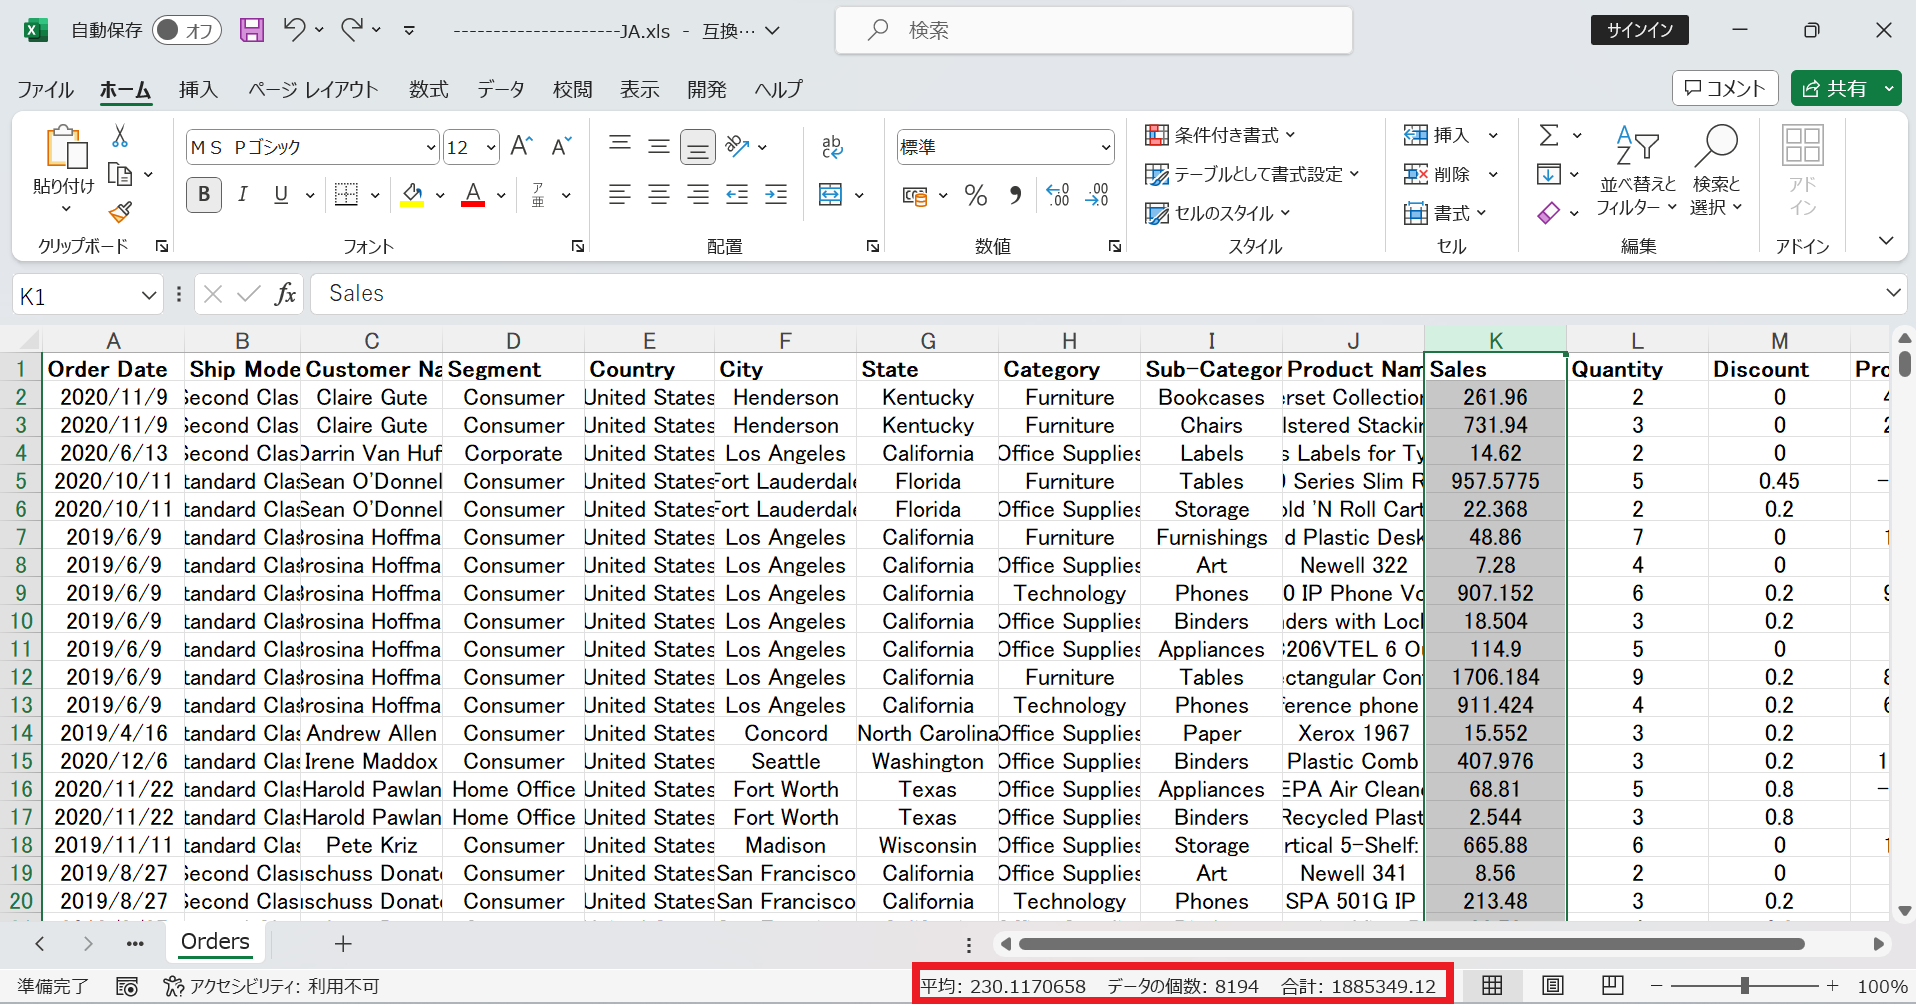Increase font size with large A icon
1916x1004 pixels.
point(521,147)
